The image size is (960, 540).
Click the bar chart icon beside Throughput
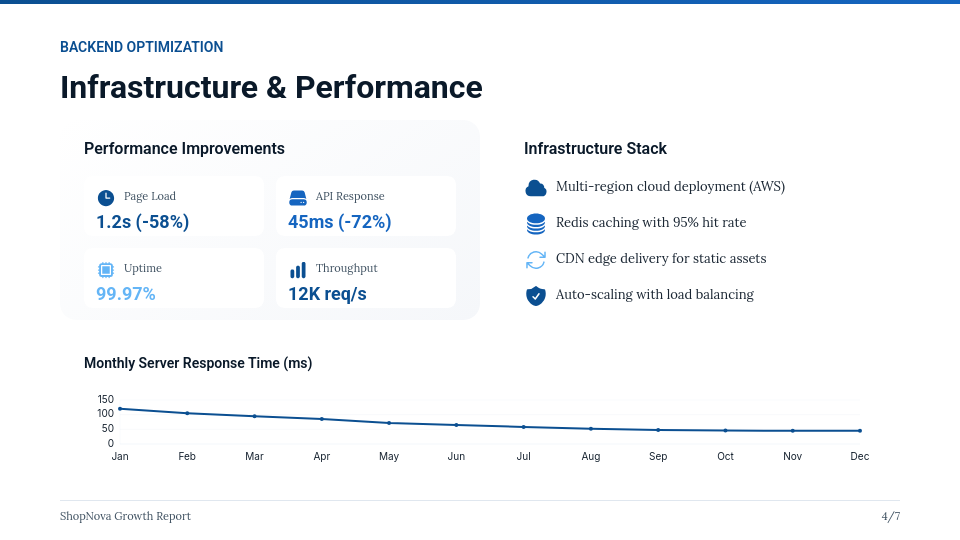(x=297, y=269)
